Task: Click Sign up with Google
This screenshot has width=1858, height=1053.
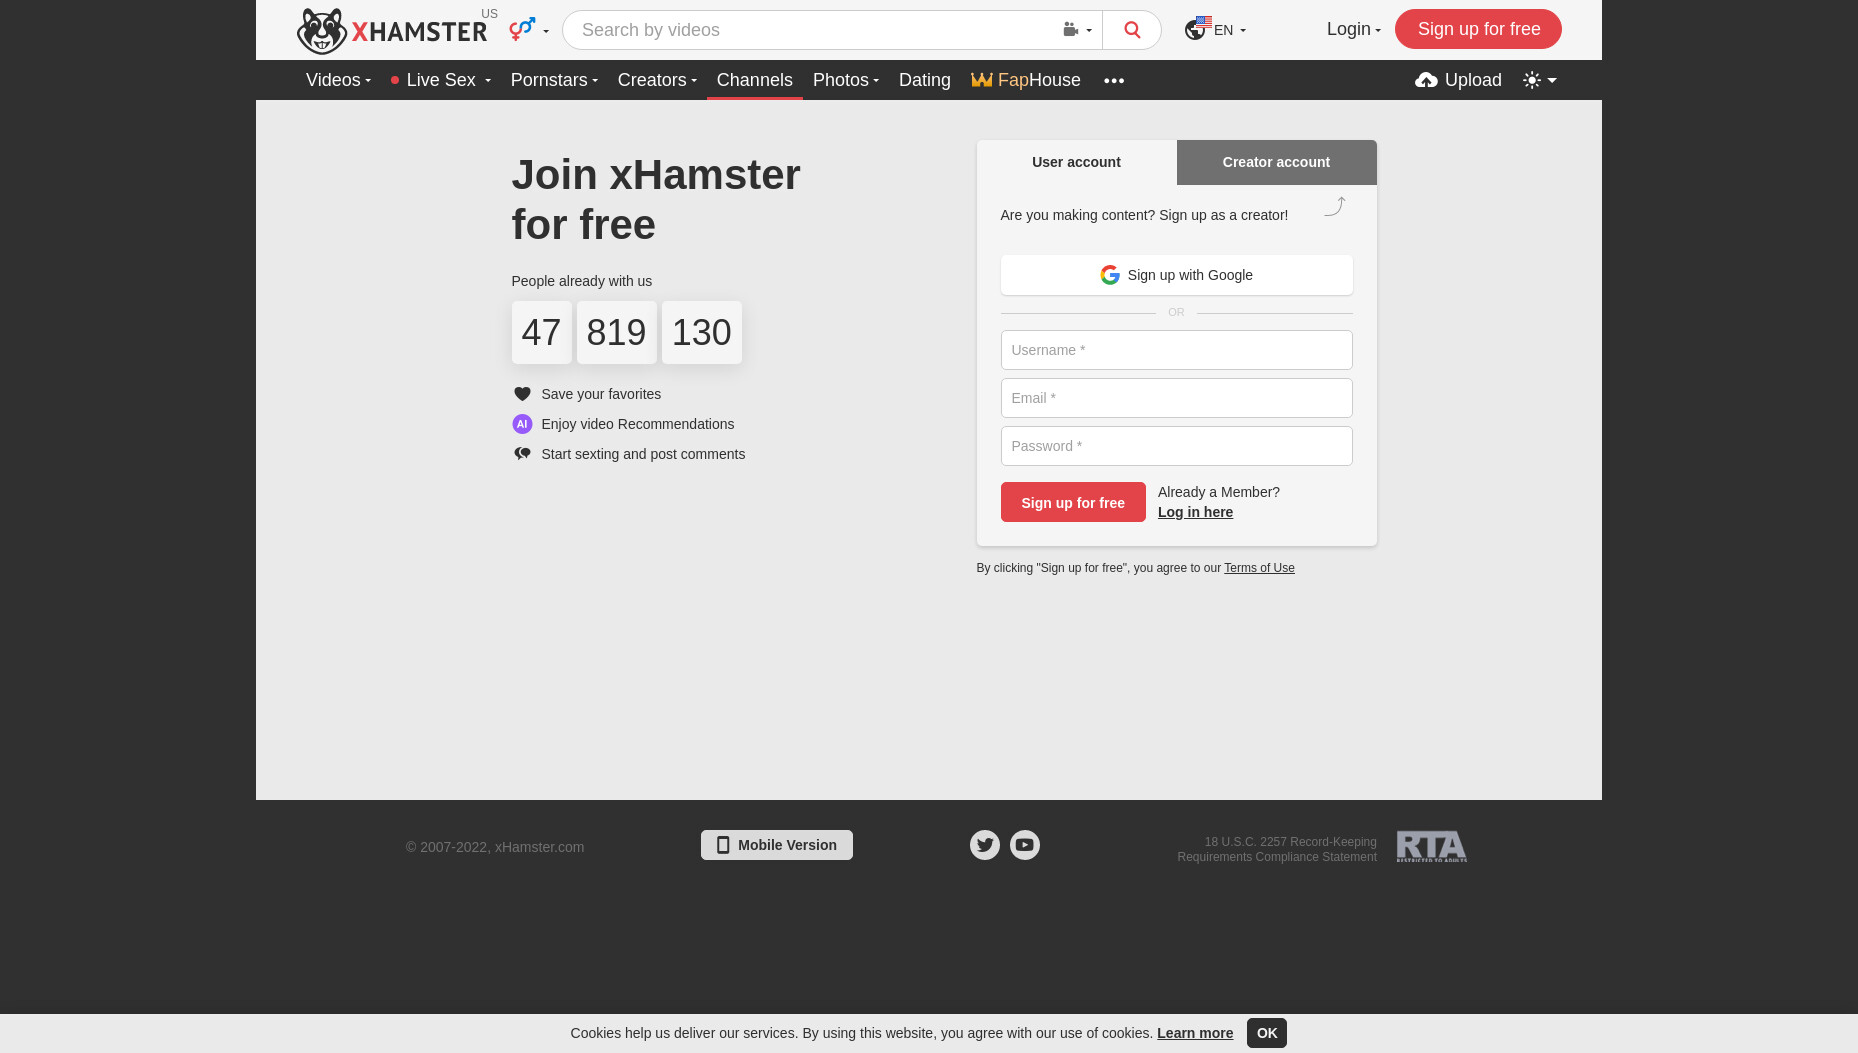Action: [1176, 275]
